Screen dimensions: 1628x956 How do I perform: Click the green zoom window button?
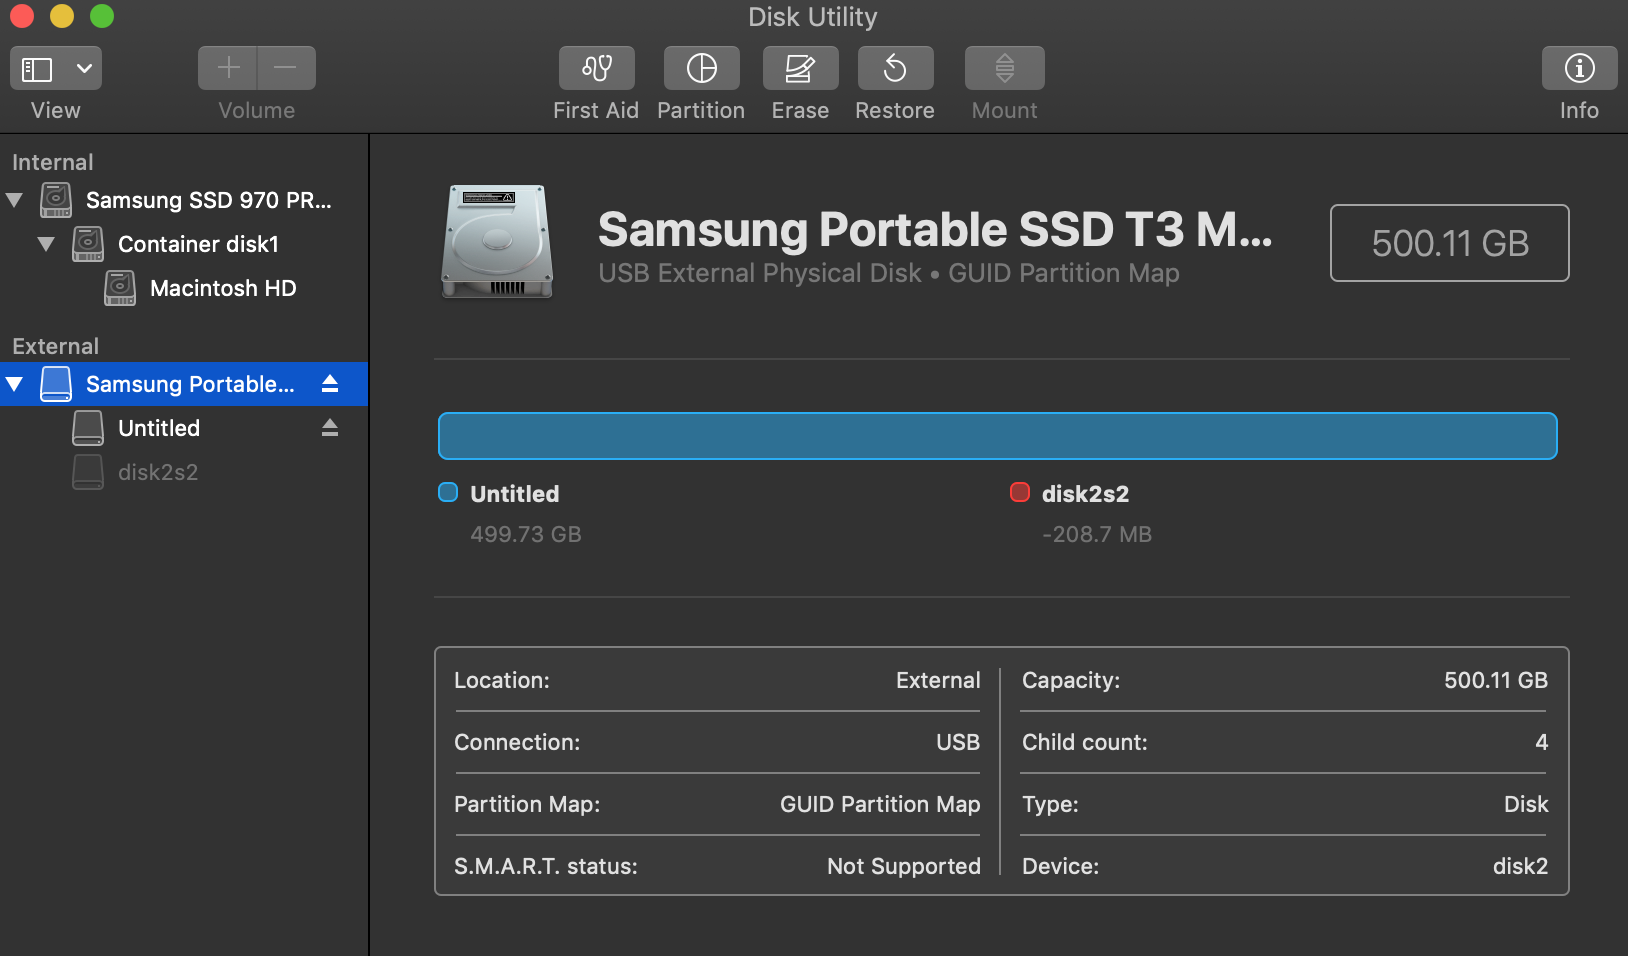coord(102,16)
